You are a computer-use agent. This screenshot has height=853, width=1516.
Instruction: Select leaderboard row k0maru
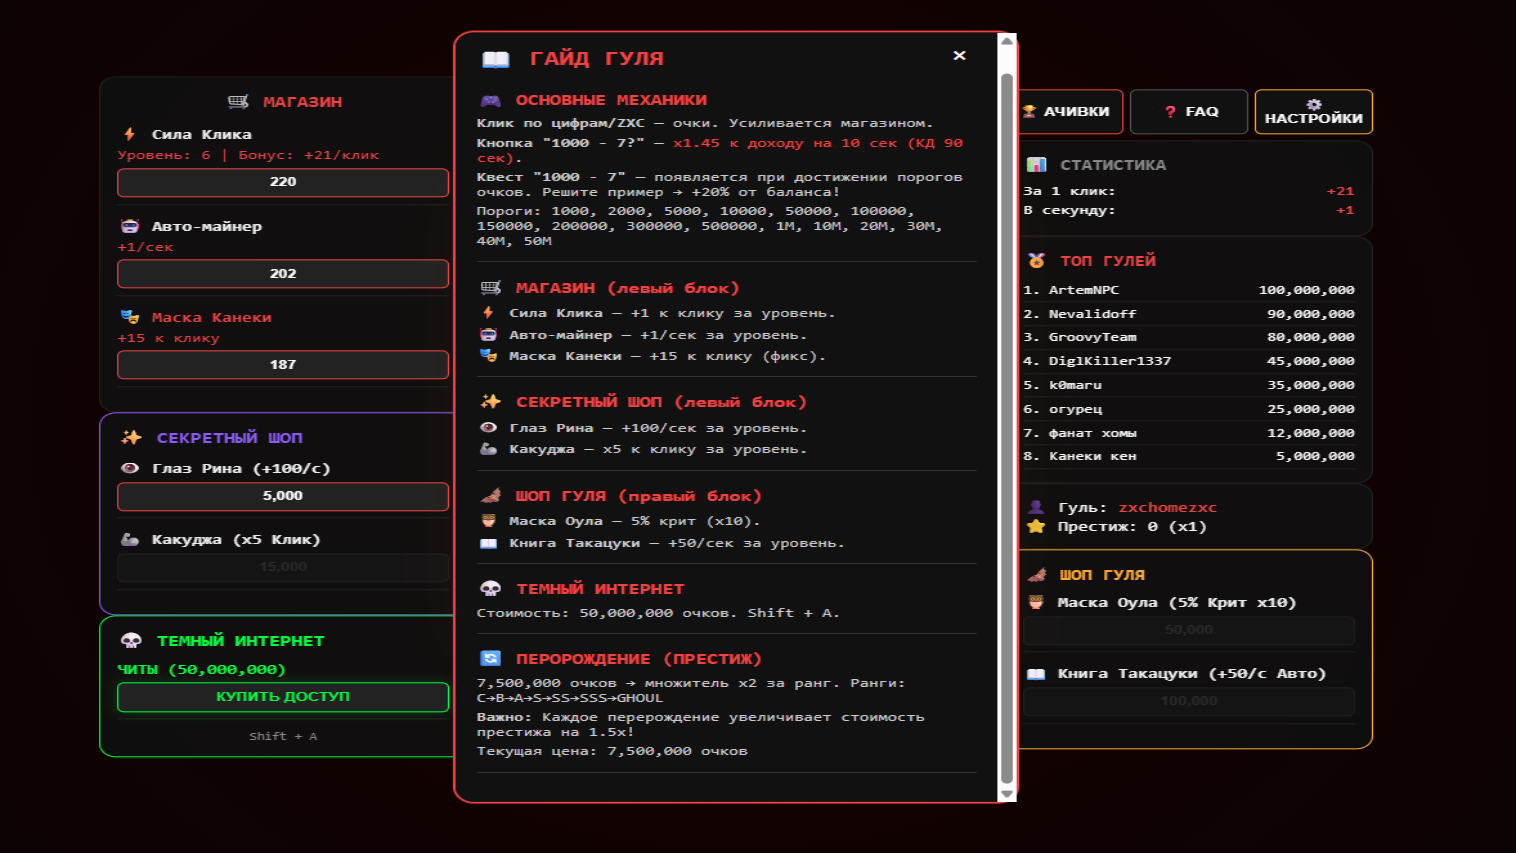(1189, 385)
